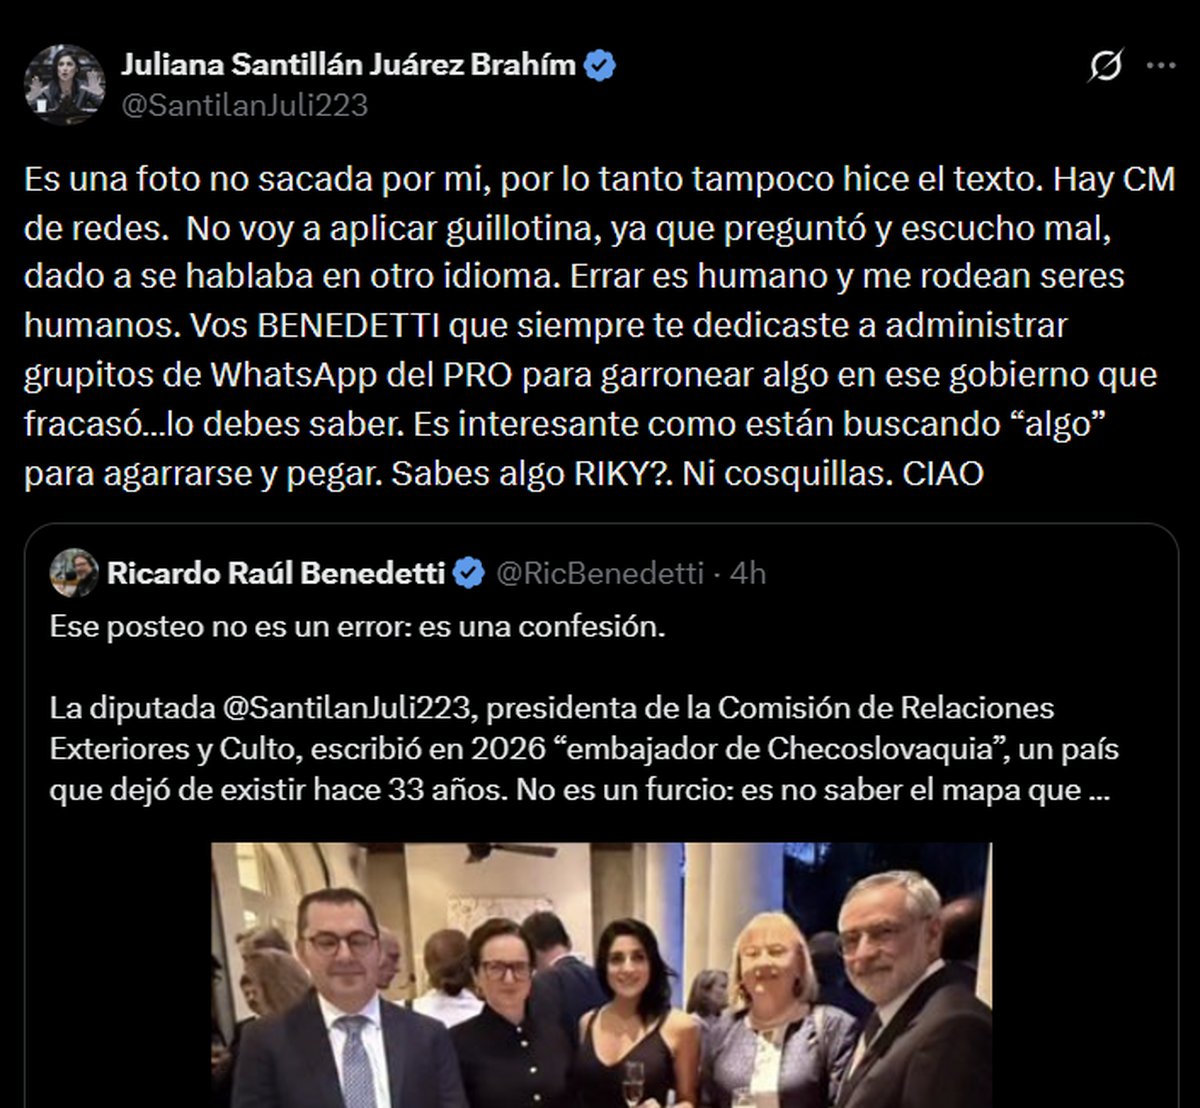1200x1108 pixels.
Task: Open the group photo in quoted post
Action: click(601, 975)
